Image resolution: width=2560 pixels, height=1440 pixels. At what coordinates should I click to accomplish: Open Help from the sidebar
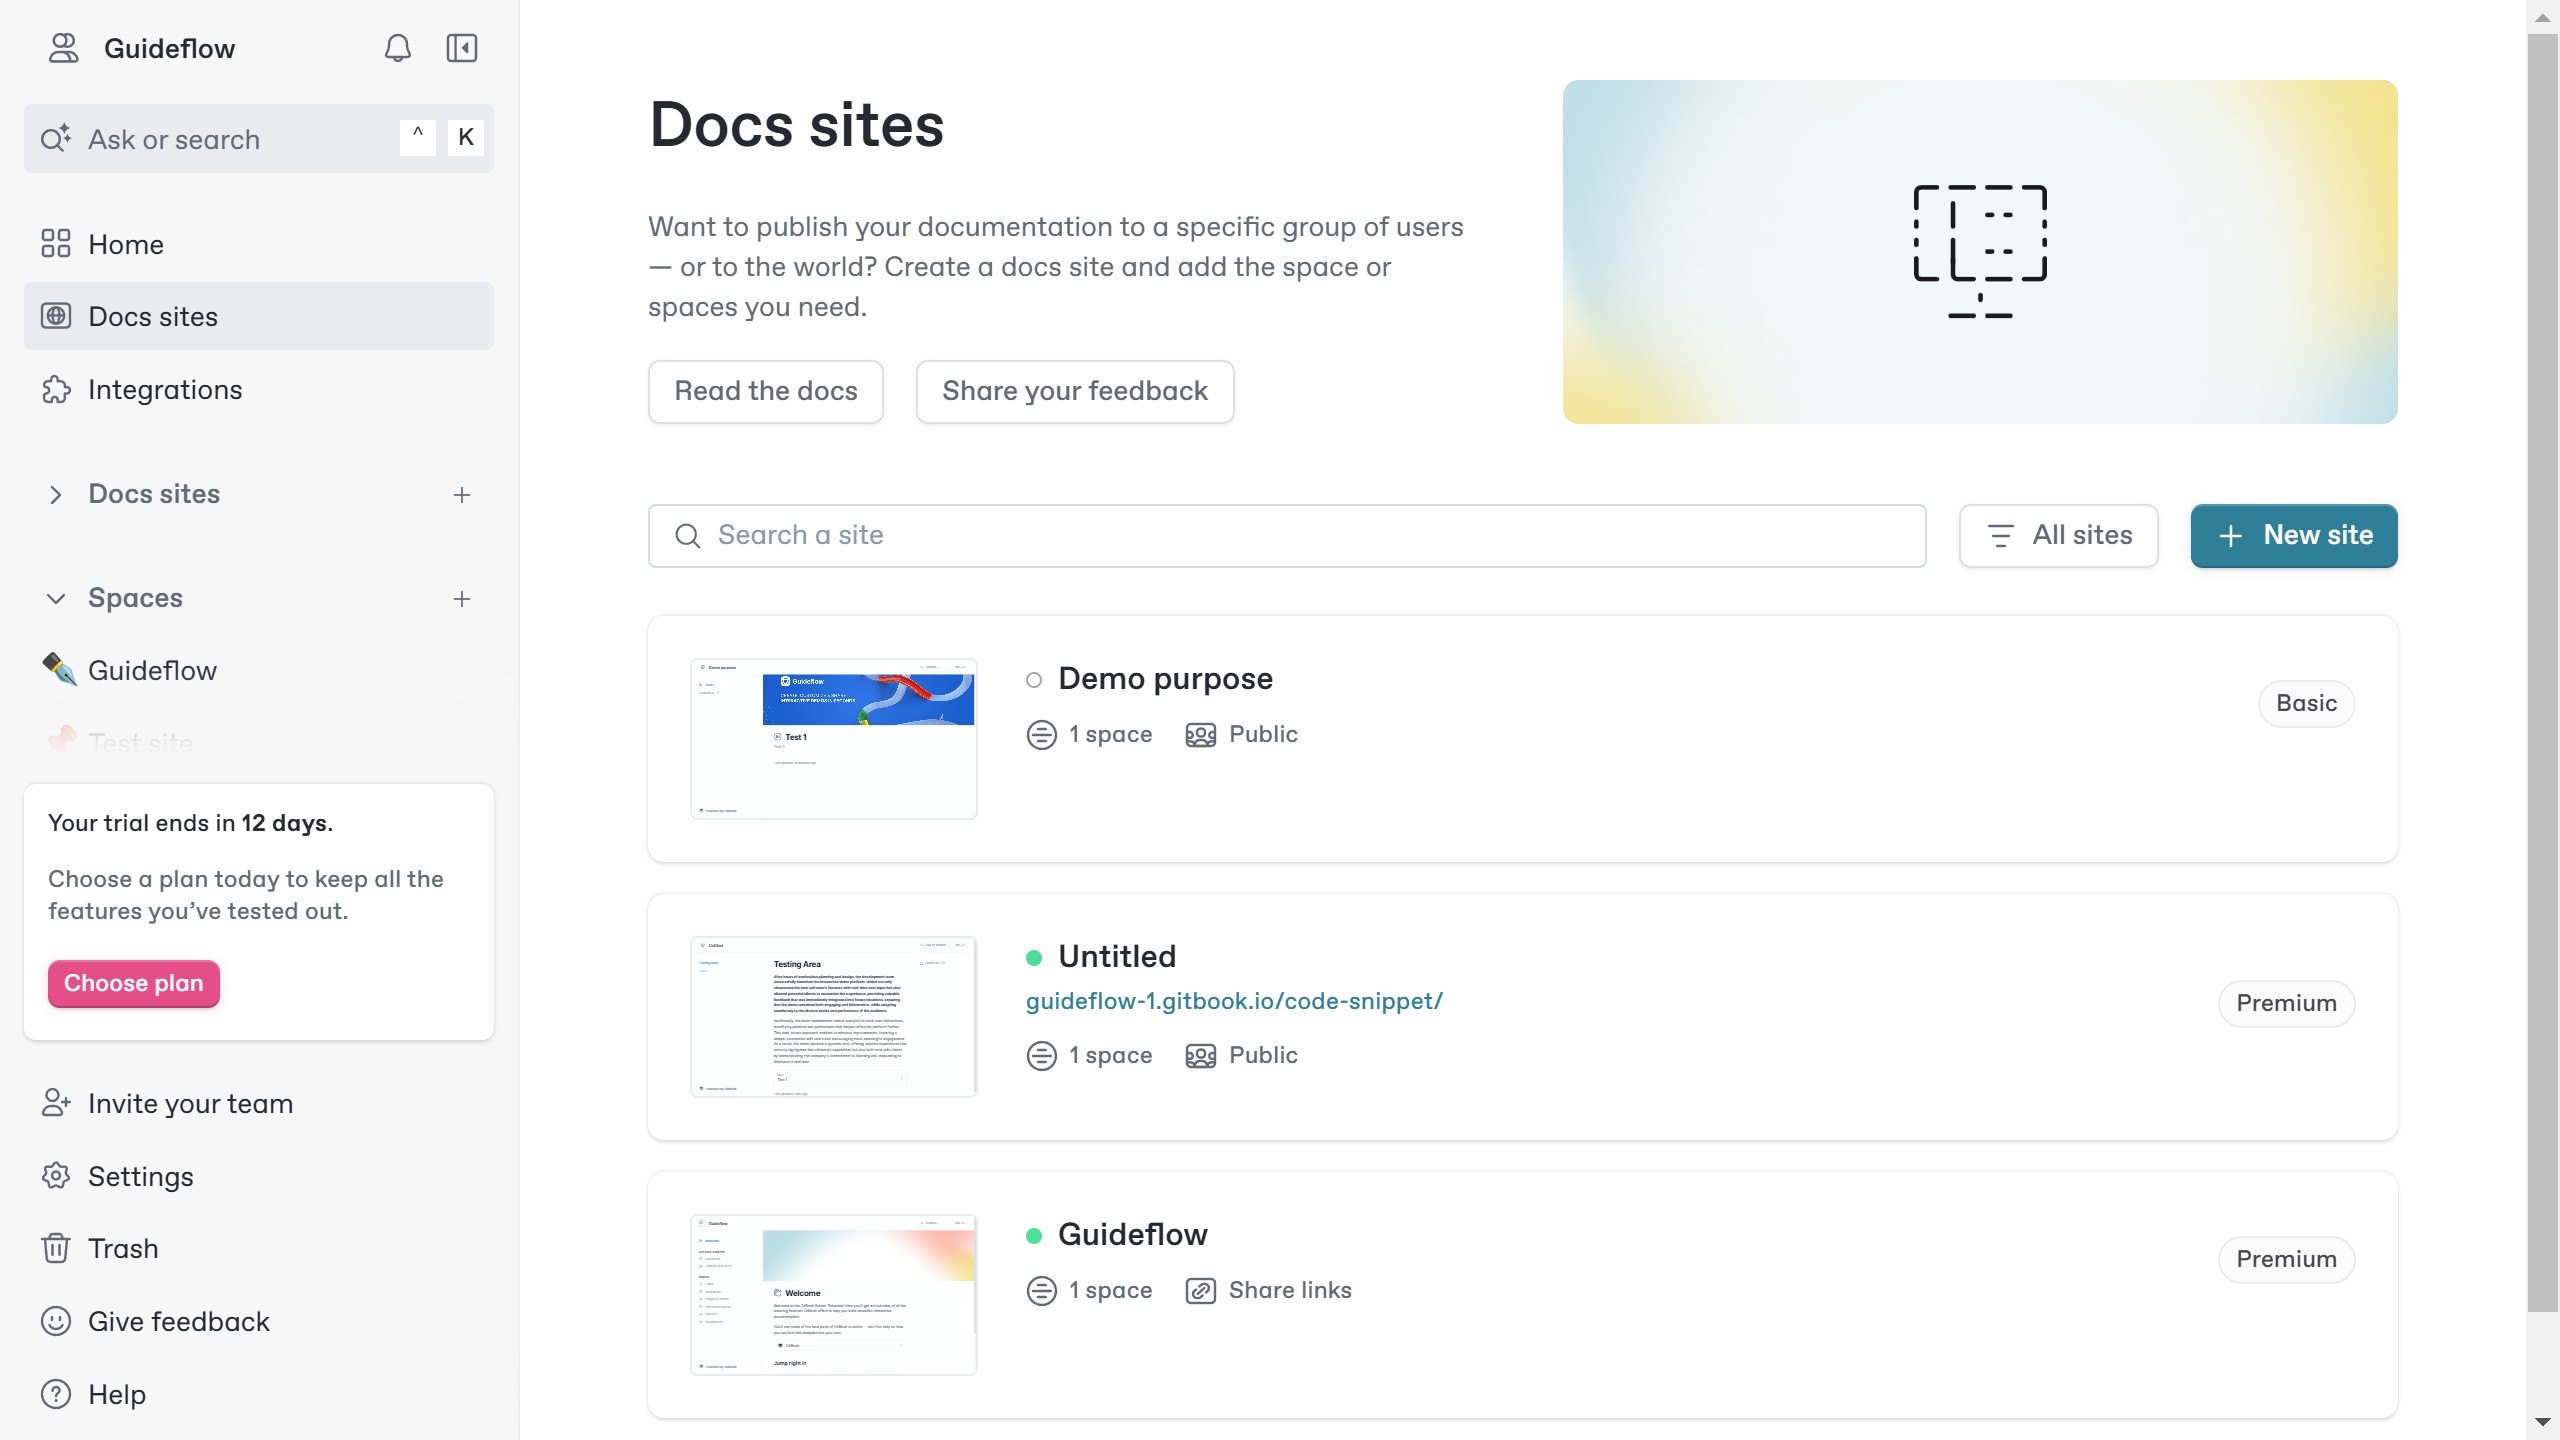click(258, 1394)
